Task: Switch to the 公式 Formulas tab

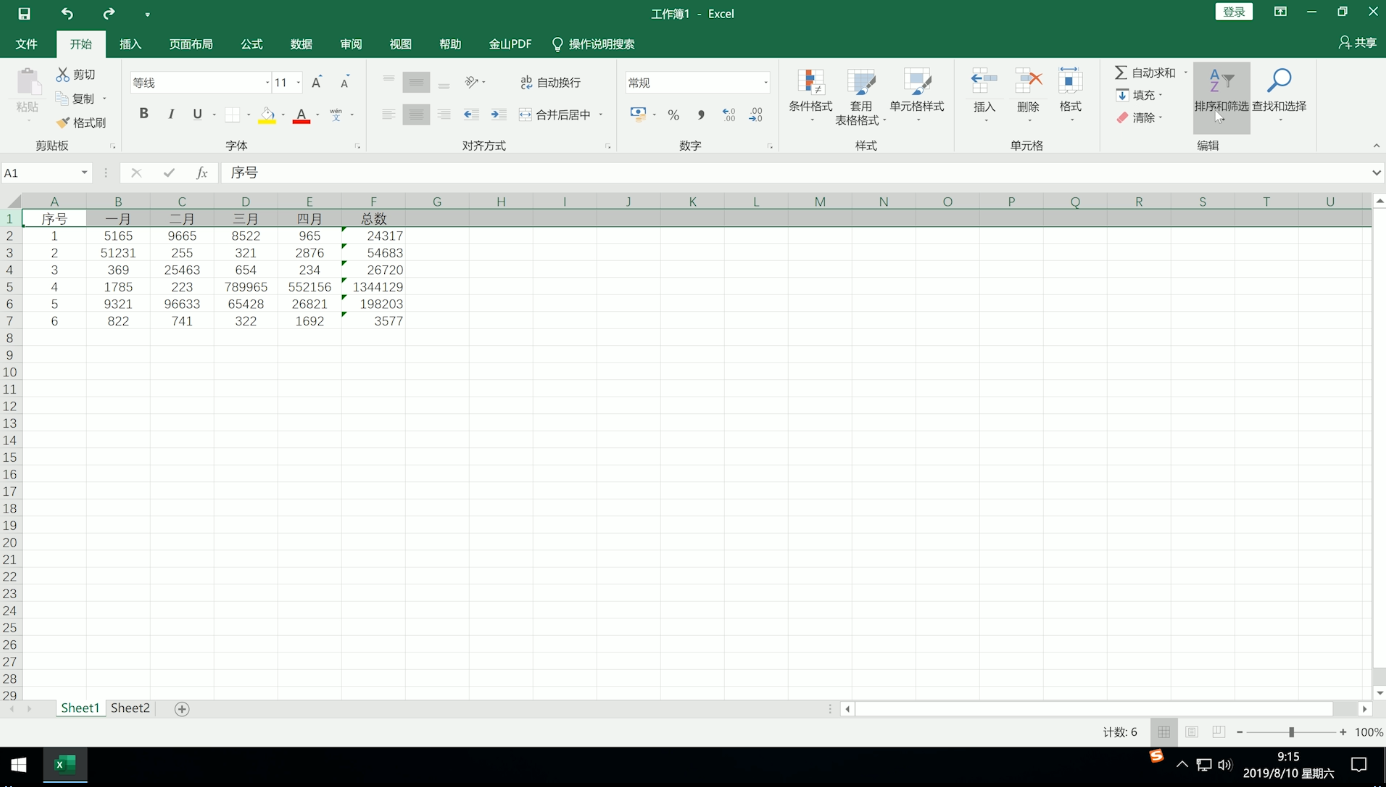Action: (x=251, y=44)
